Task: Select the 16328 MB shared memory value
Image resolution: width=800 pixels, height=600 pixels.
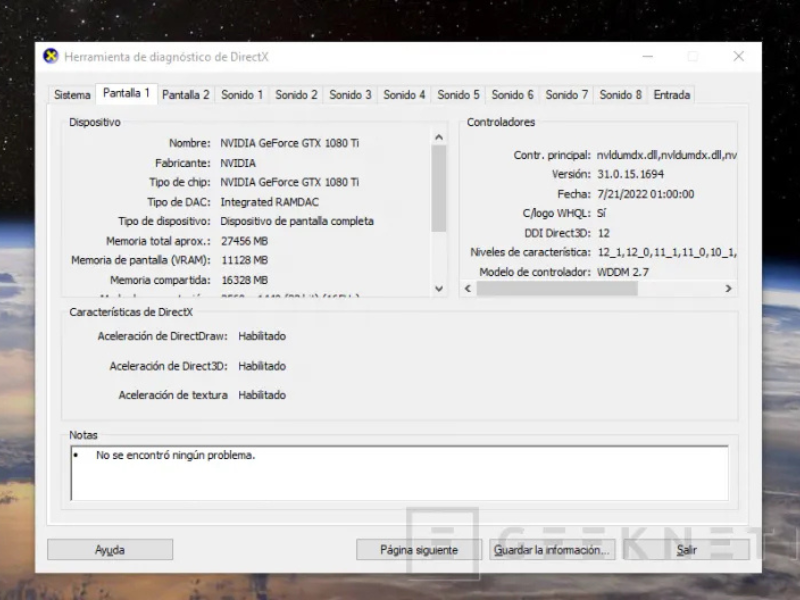Action: pos(244,280)
